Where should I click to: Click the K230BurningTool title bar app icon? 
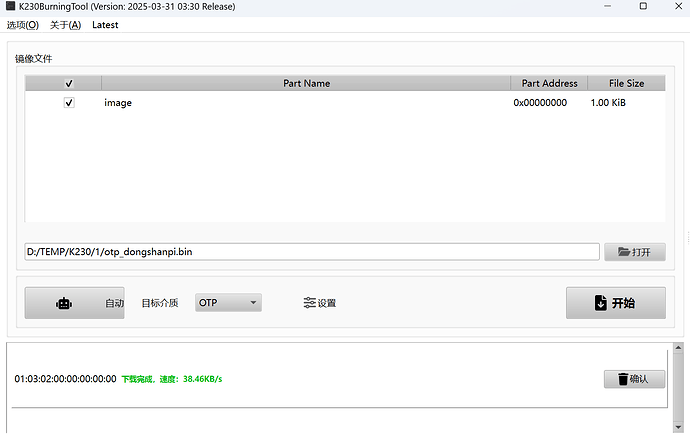coord(10,7)
